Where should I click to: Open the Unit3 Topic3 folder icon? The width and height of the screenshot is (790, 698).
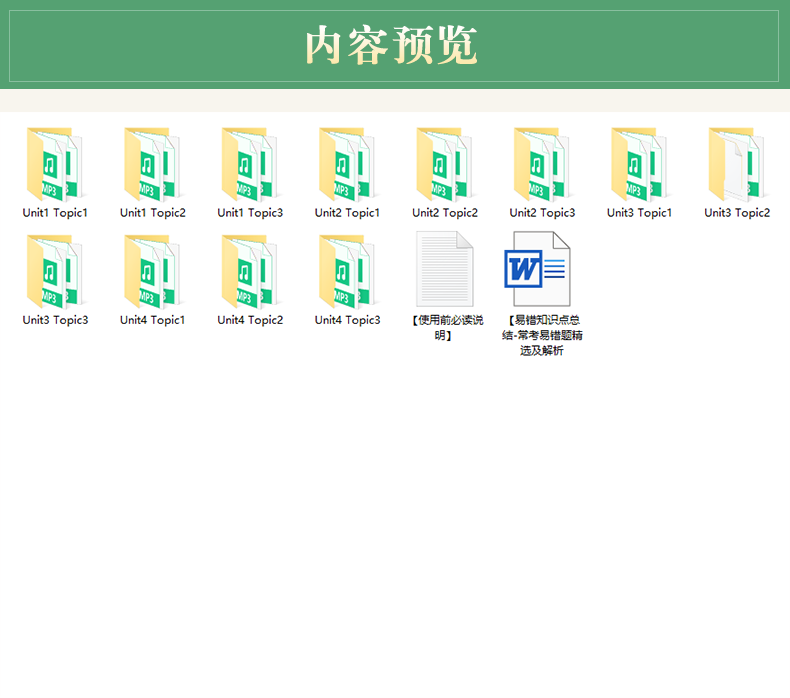[x=54, y=272]
